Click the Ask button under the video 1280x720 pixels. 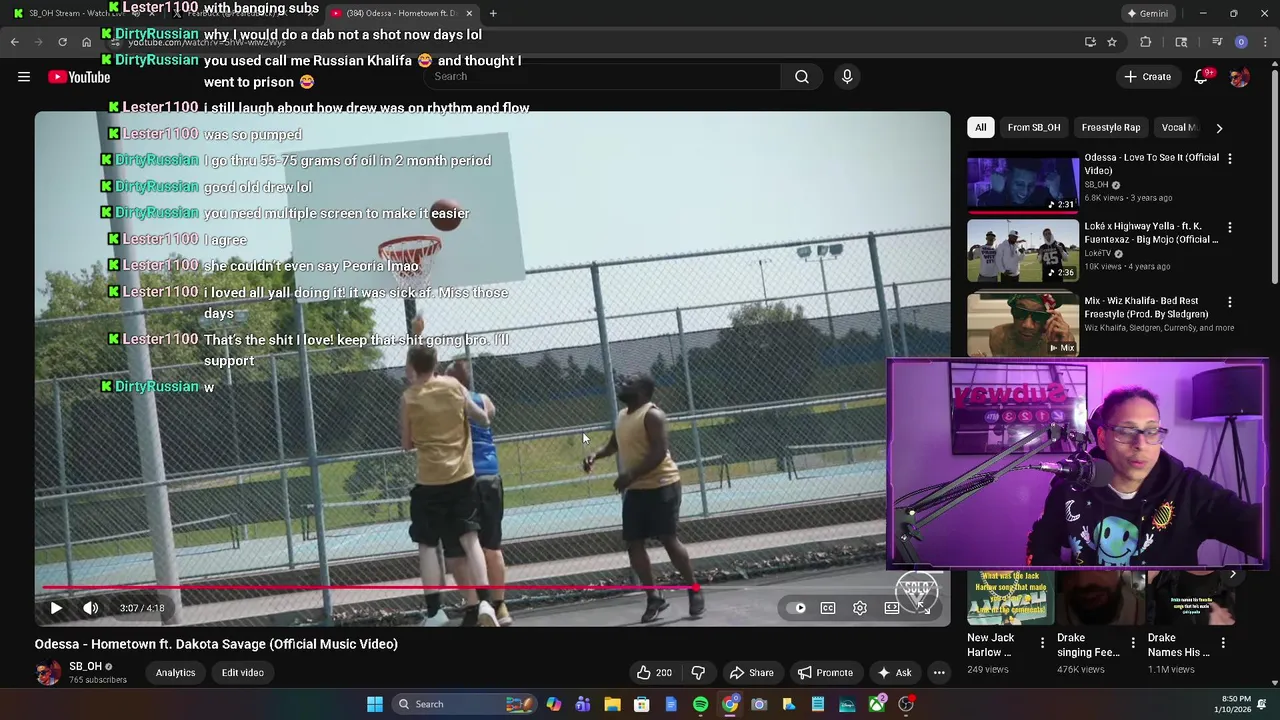coord(894,673)
